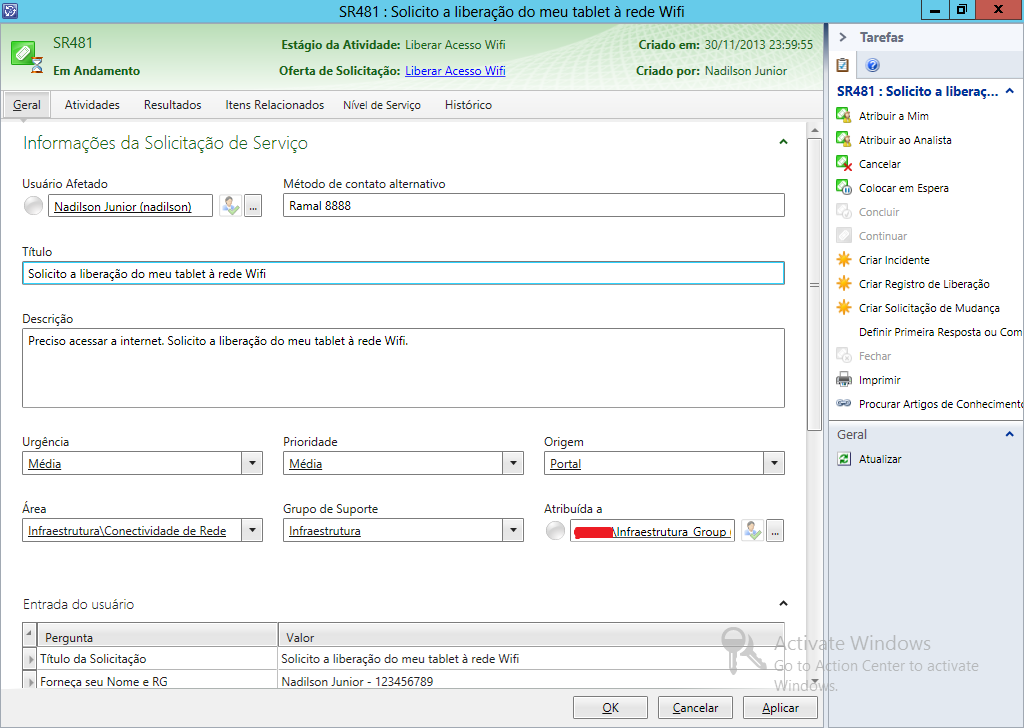
Task: Open the Área dropdown
Action: pos(252,530)
